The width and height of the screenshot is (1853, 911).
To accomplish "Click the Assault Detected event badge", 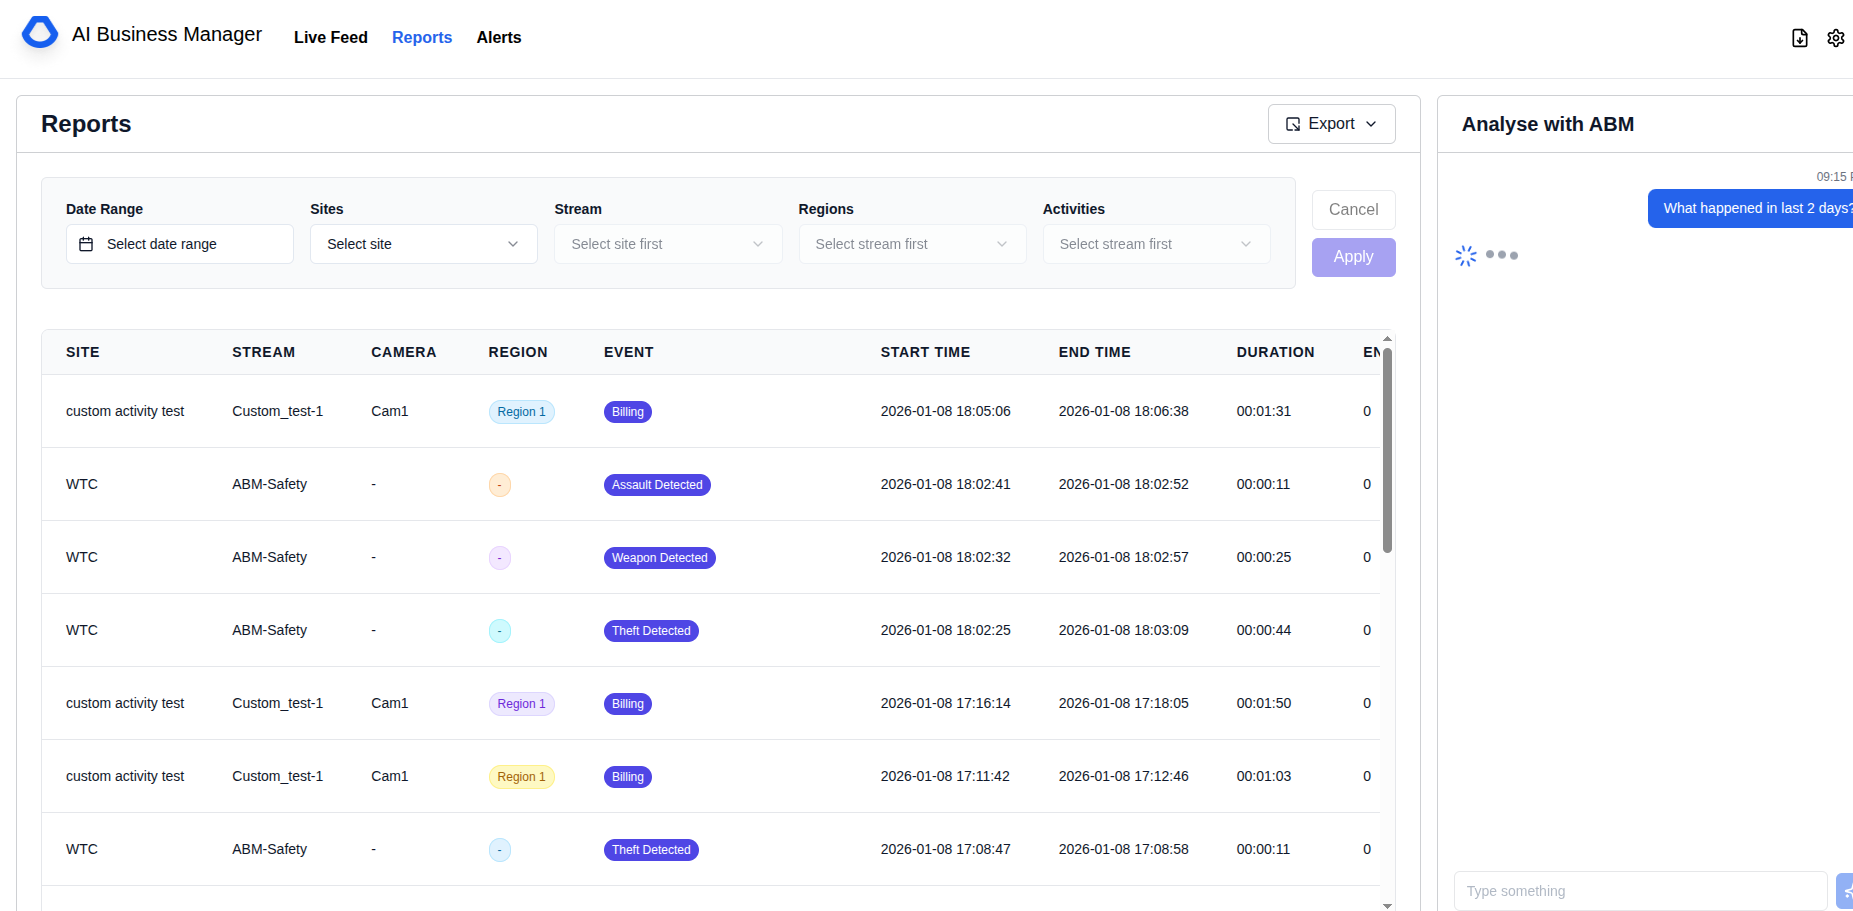I will pyautogui.click(x=657, y=484).
